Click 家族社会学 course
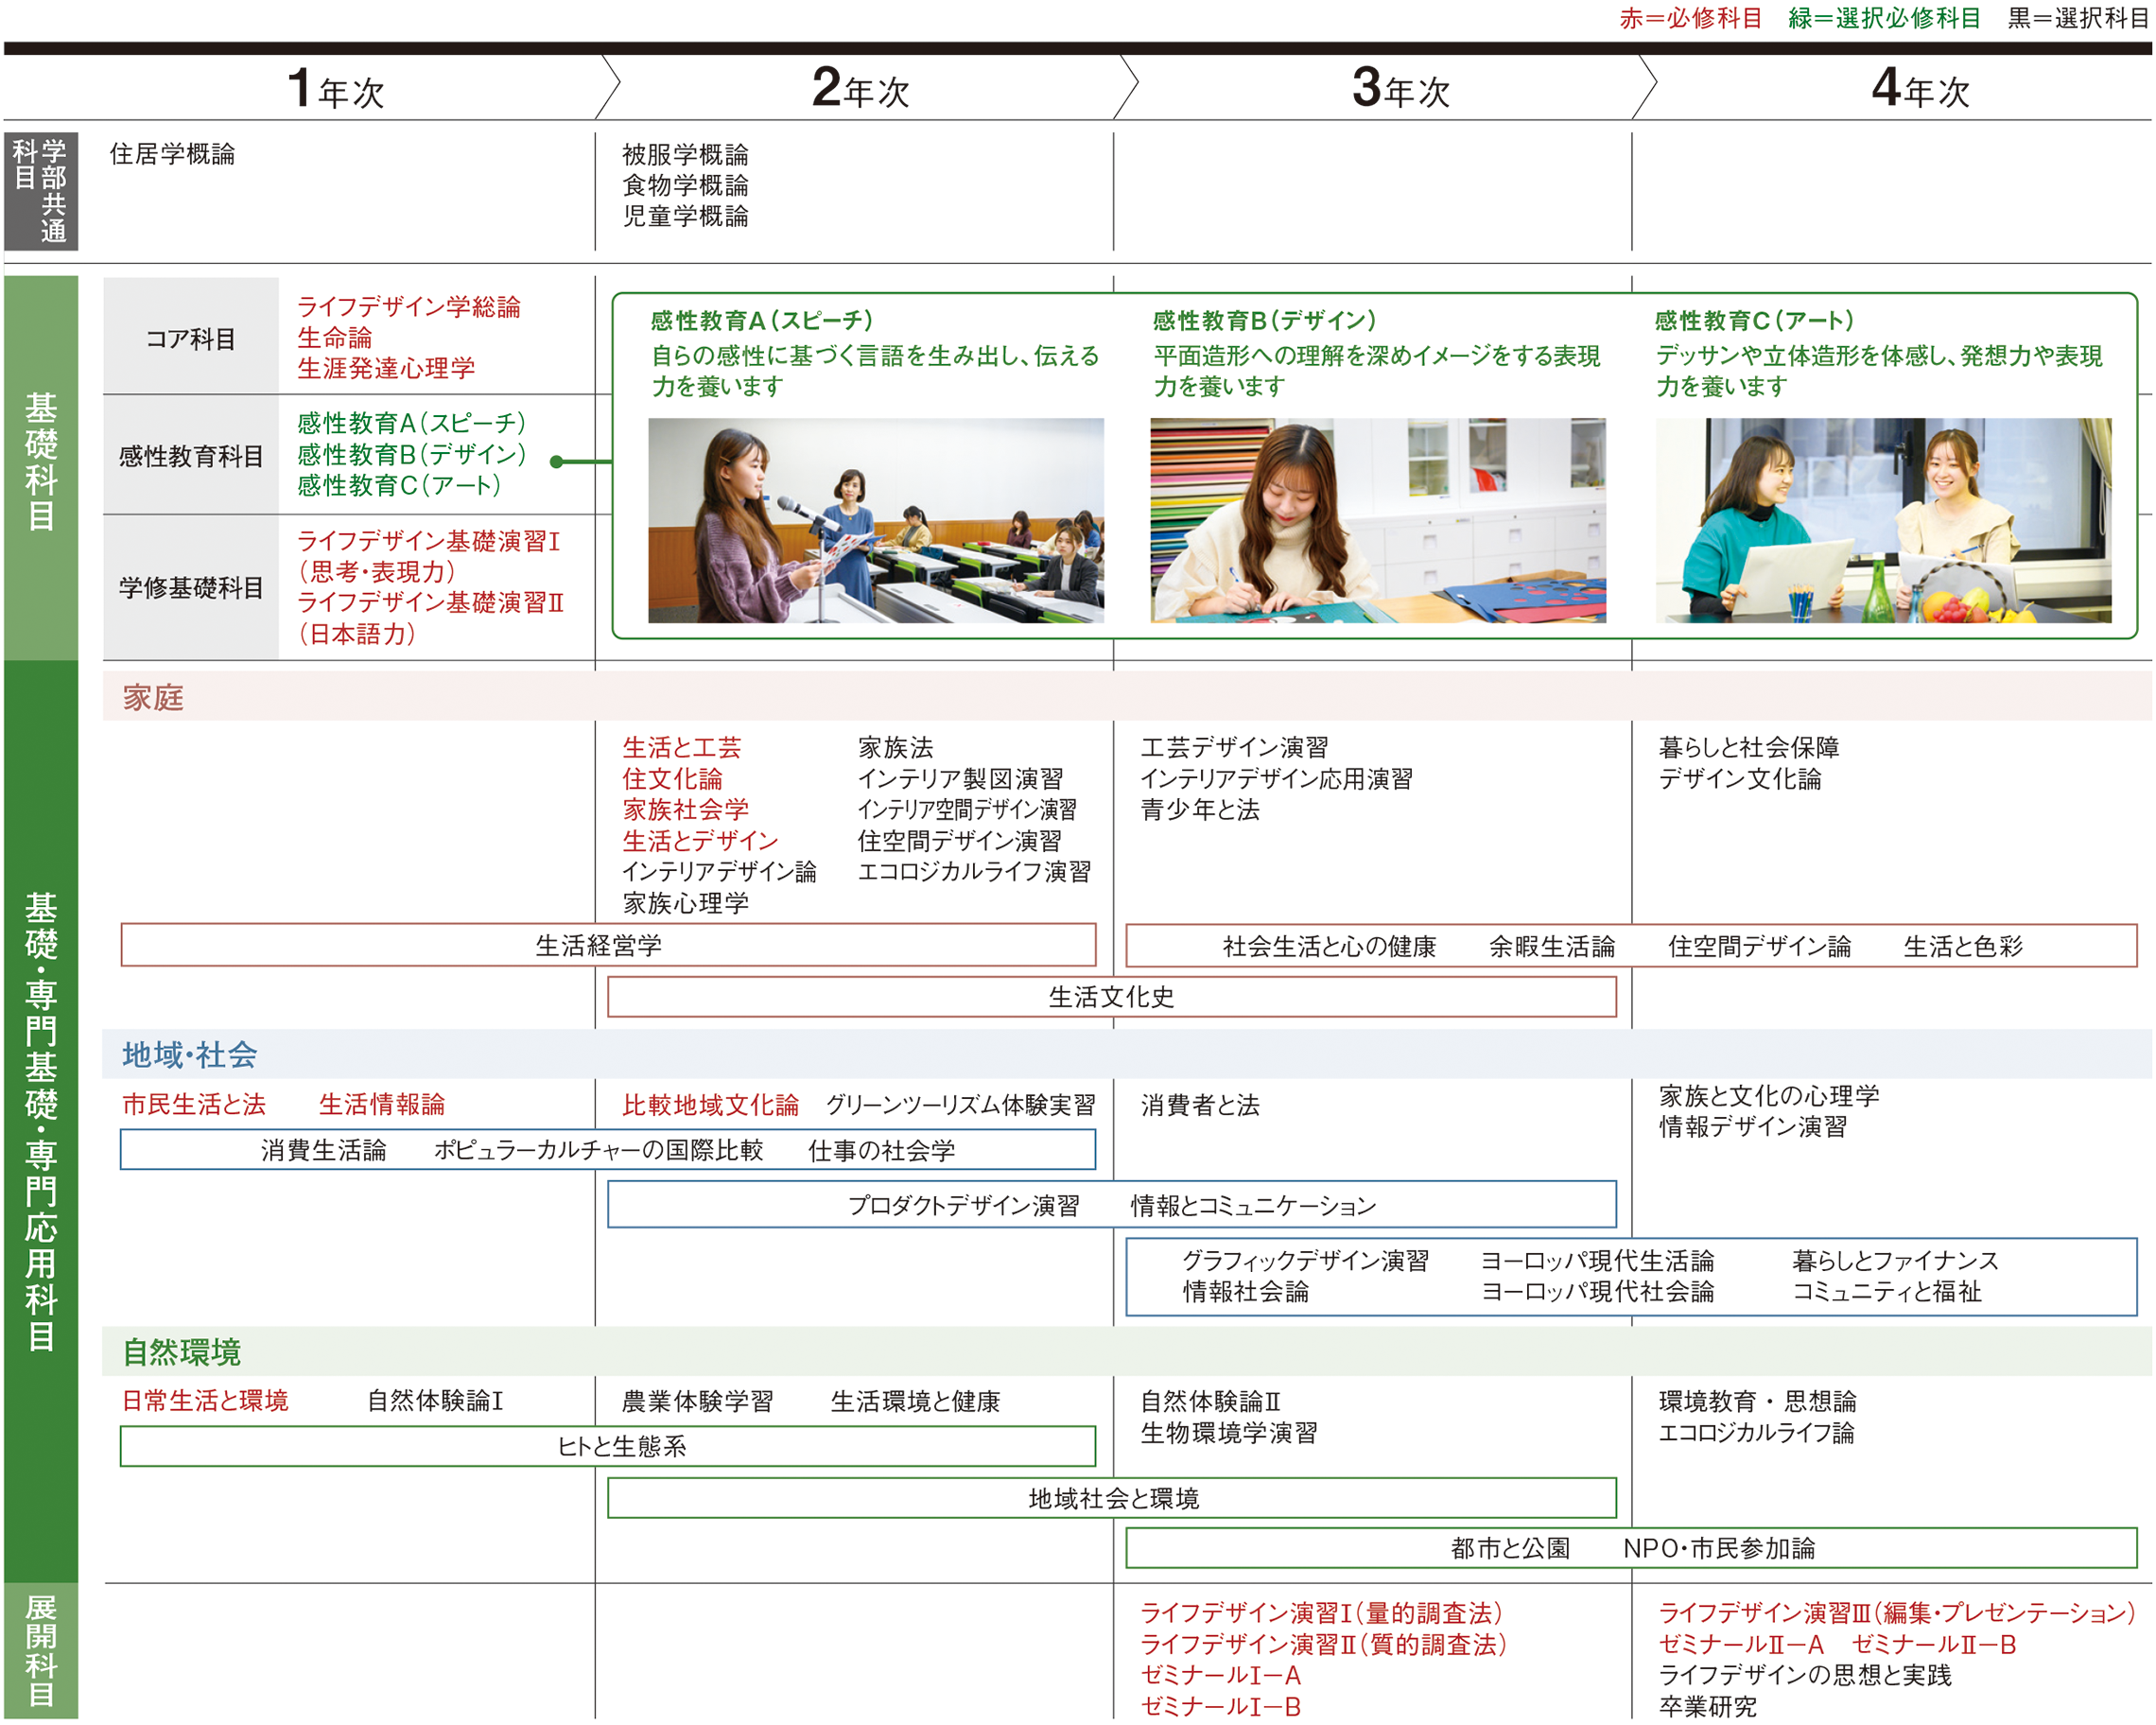Viewport: 2156px width, 1725px height. [x=685, y=809]
